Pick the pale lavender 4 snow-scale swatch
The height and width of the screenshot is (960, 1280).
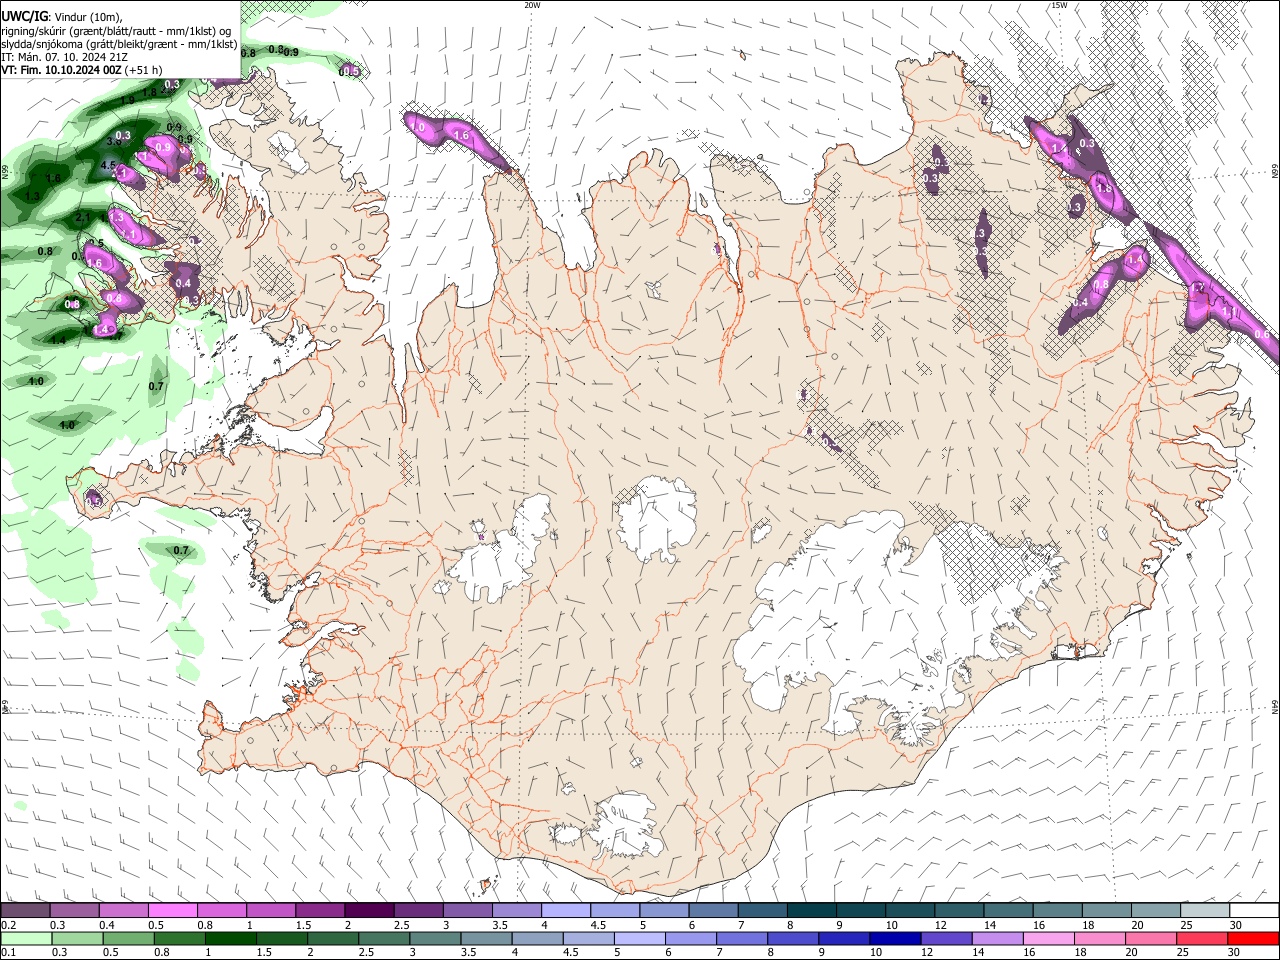click(565, 910)
